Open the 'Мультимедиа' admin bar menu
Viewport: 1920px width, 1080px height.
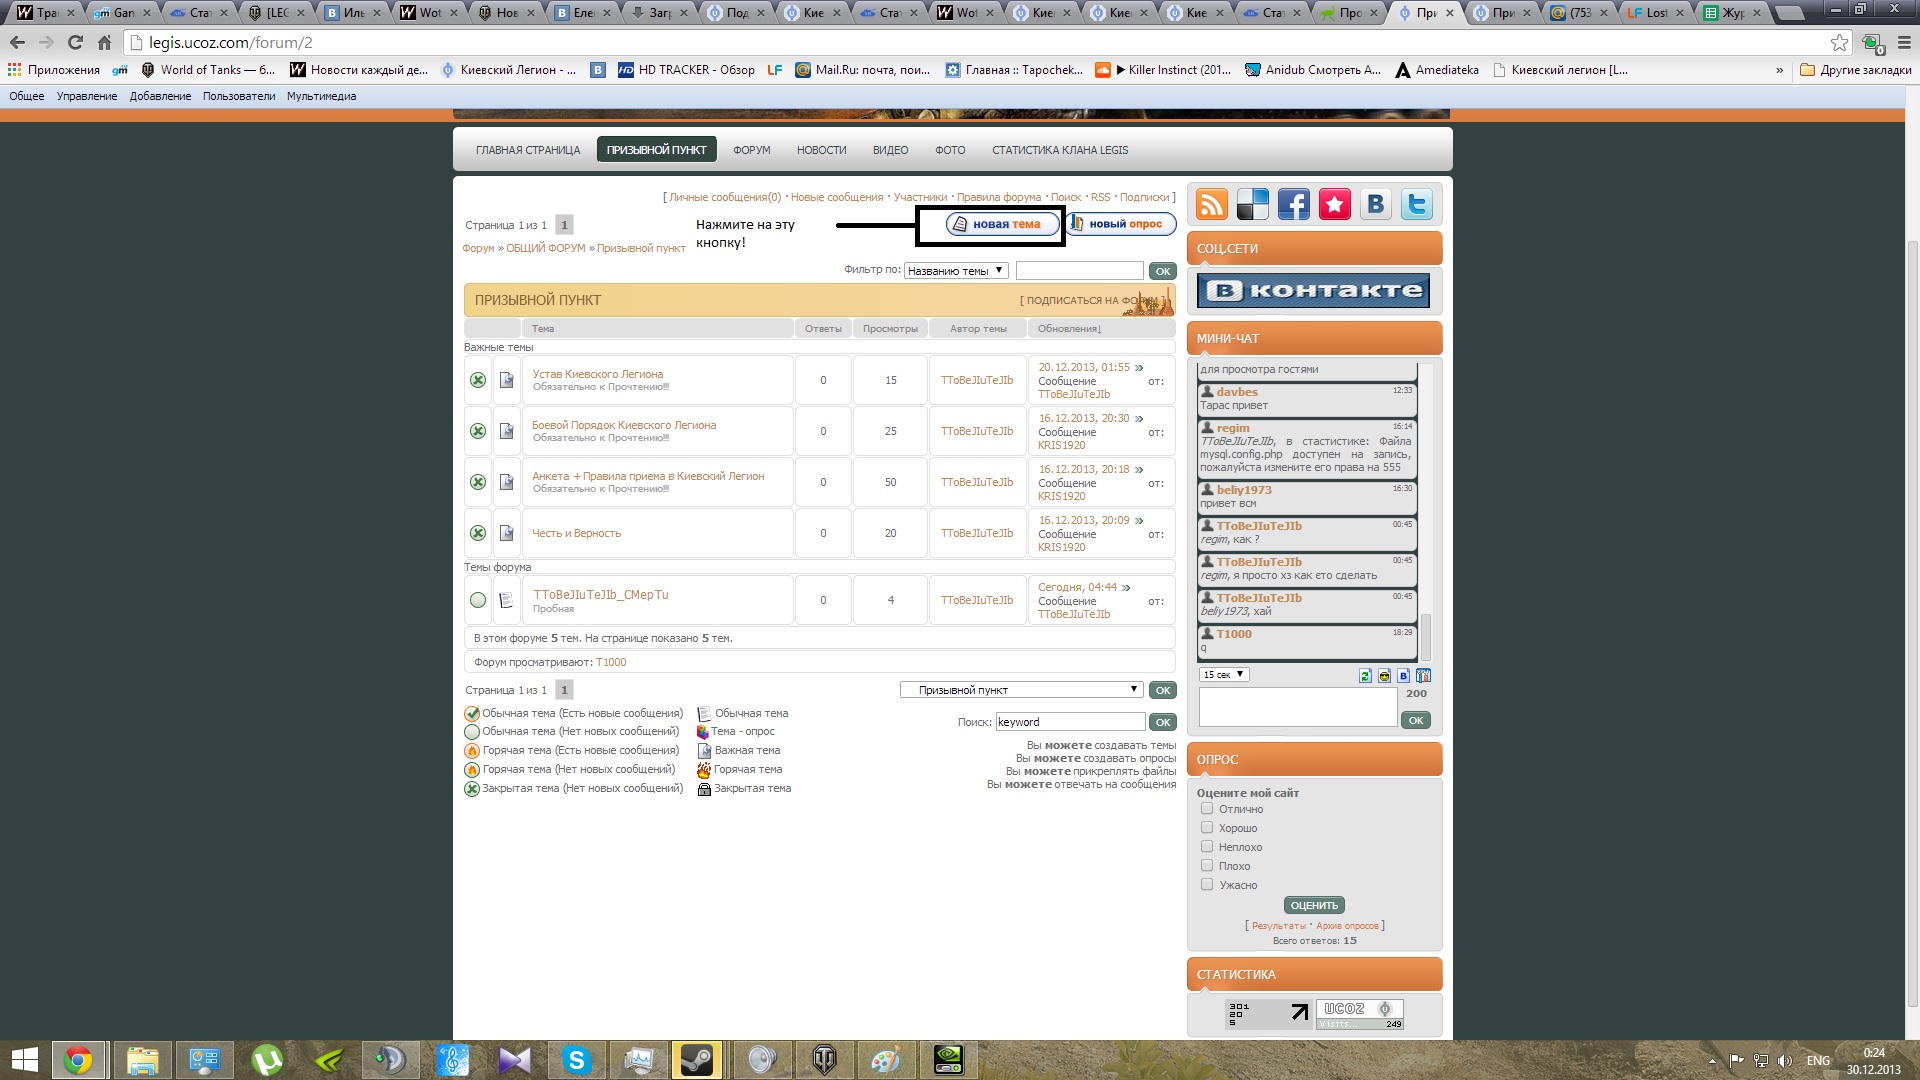click(x=321, y=96)
